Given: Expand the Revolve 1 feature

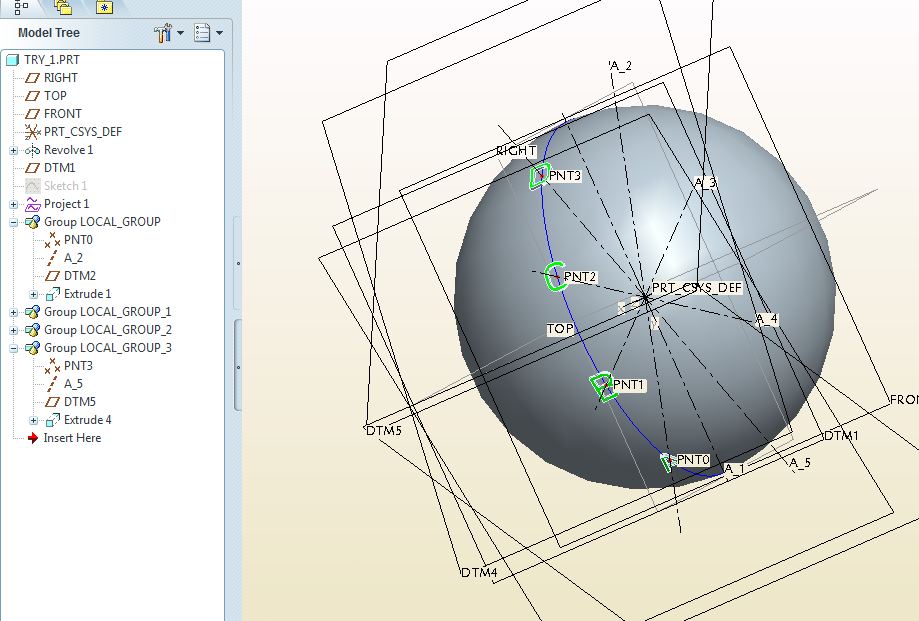Looking at the screenshot, I should tap(13, 151).
